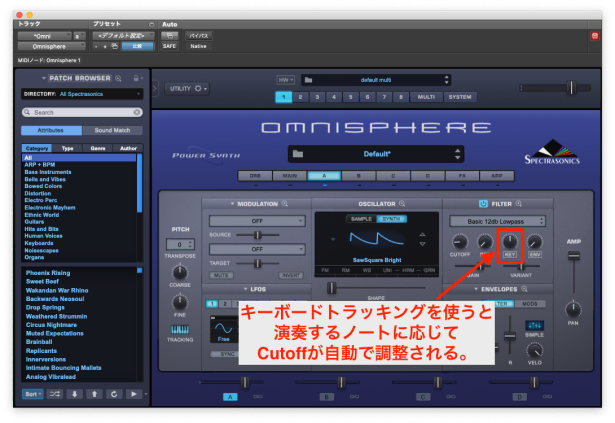Image resolution: width=615 pixels, height=423 pixels.
Task: Click the keyboard Tracking icon
Action: point(180,329)
